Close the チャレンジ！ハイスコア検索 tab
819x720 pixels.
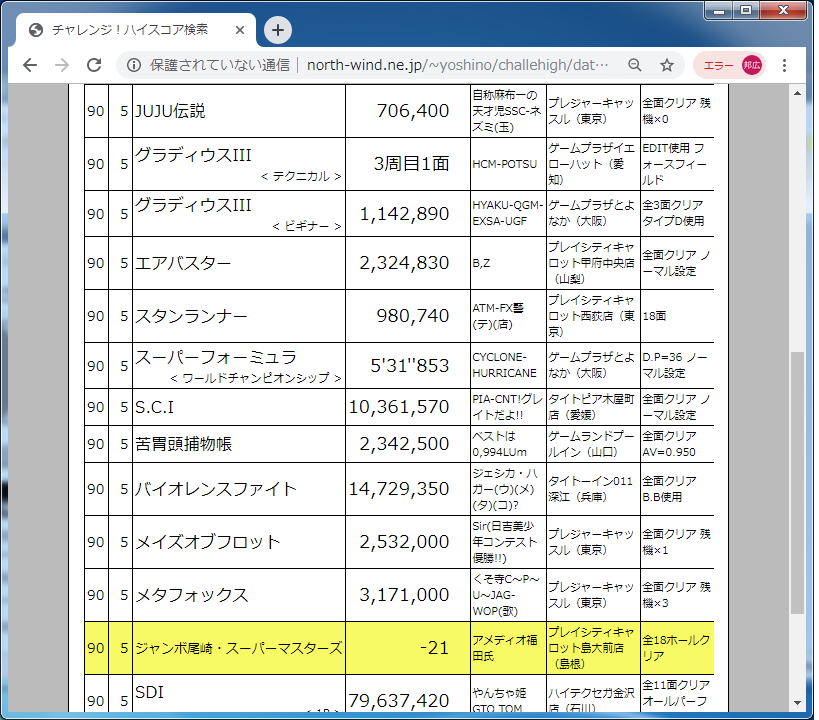(x=240, y=30)
